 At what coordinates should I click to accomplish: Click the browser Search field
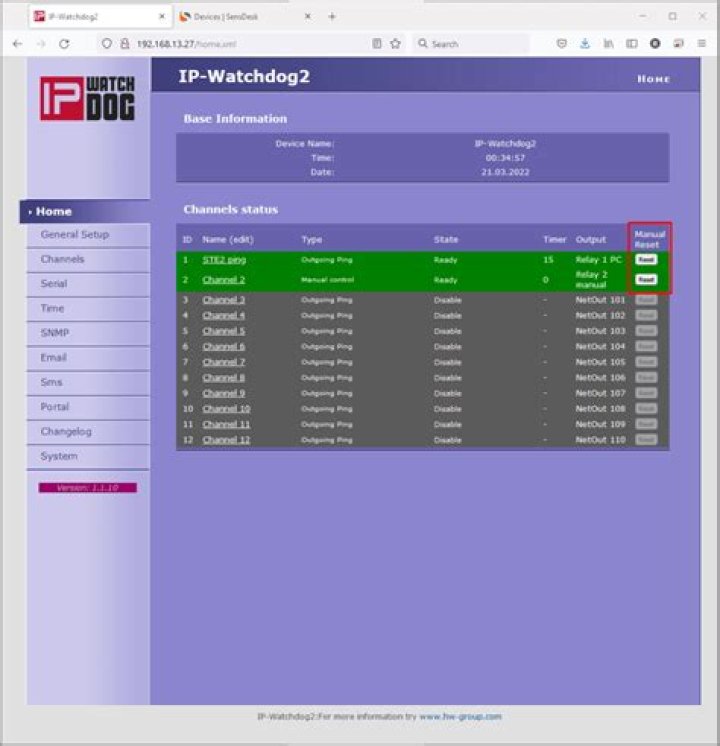pyautogui.click(x=471, y=44)
